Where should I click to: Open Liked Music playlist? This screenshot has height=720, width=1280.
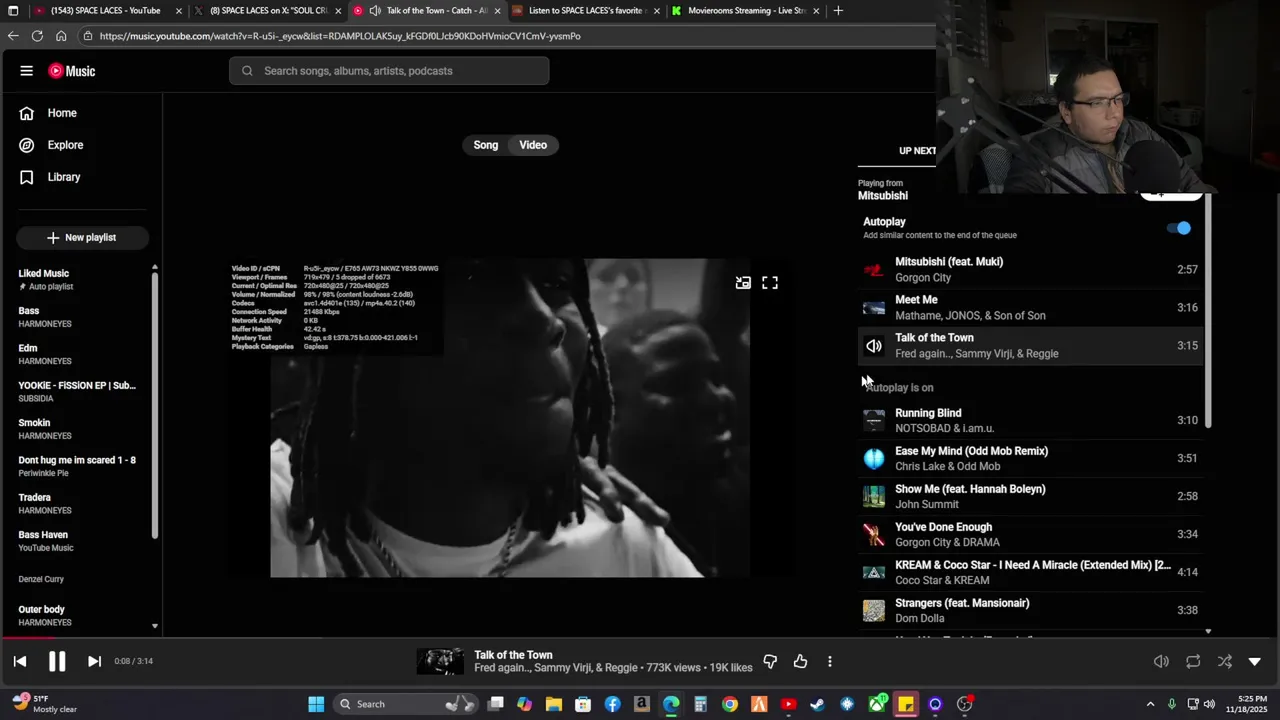(x=82, y=279)
